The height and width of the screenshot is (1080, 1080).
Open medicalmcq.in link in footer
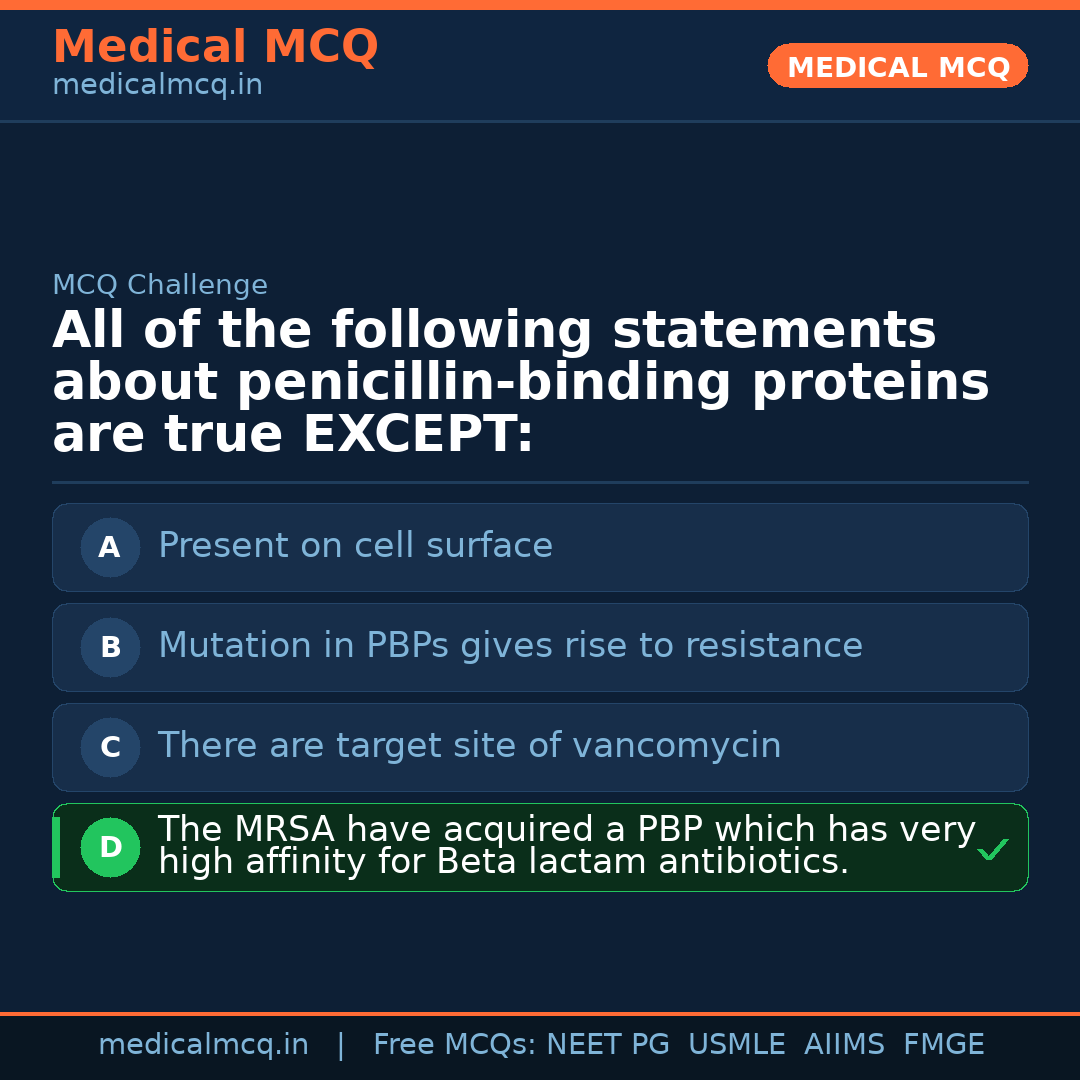pos(203,1045)
